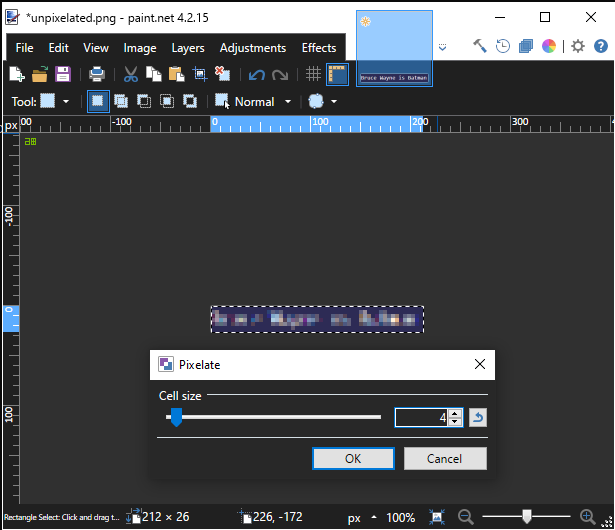The image size is (615, 530).
Task: Click the cursor position 226, -172 readout
Action: tap(278, 517)
